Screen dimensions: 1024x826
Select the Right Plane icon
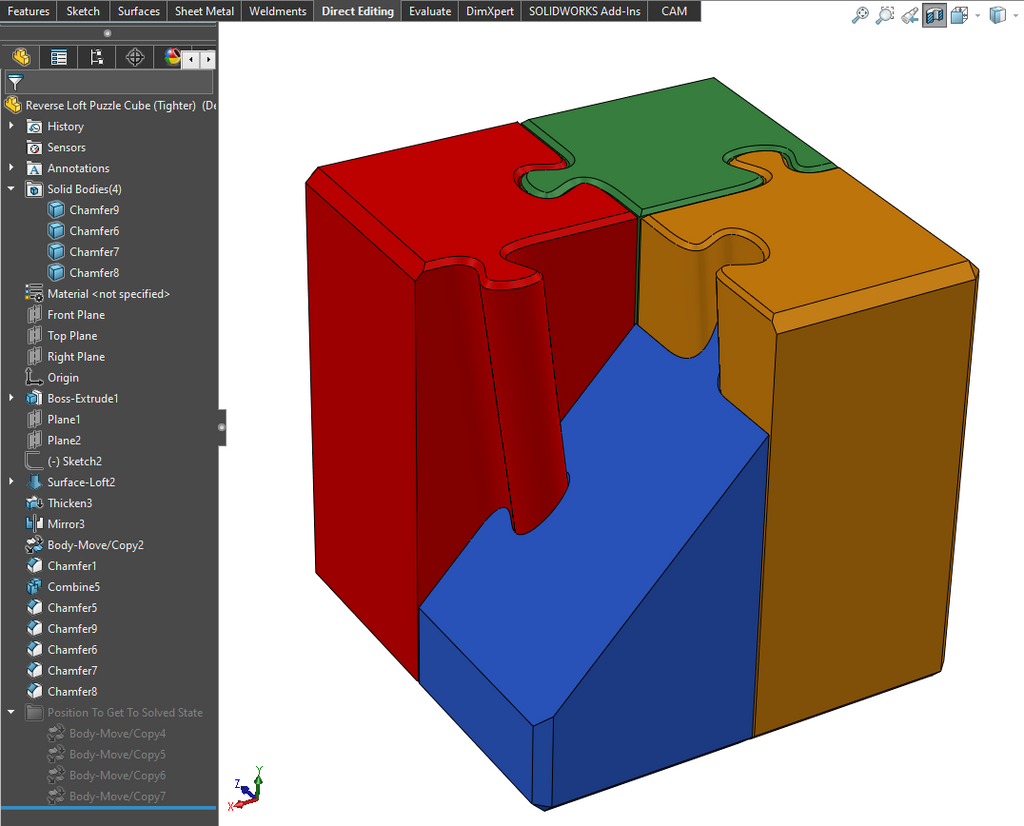coord(34,357)
